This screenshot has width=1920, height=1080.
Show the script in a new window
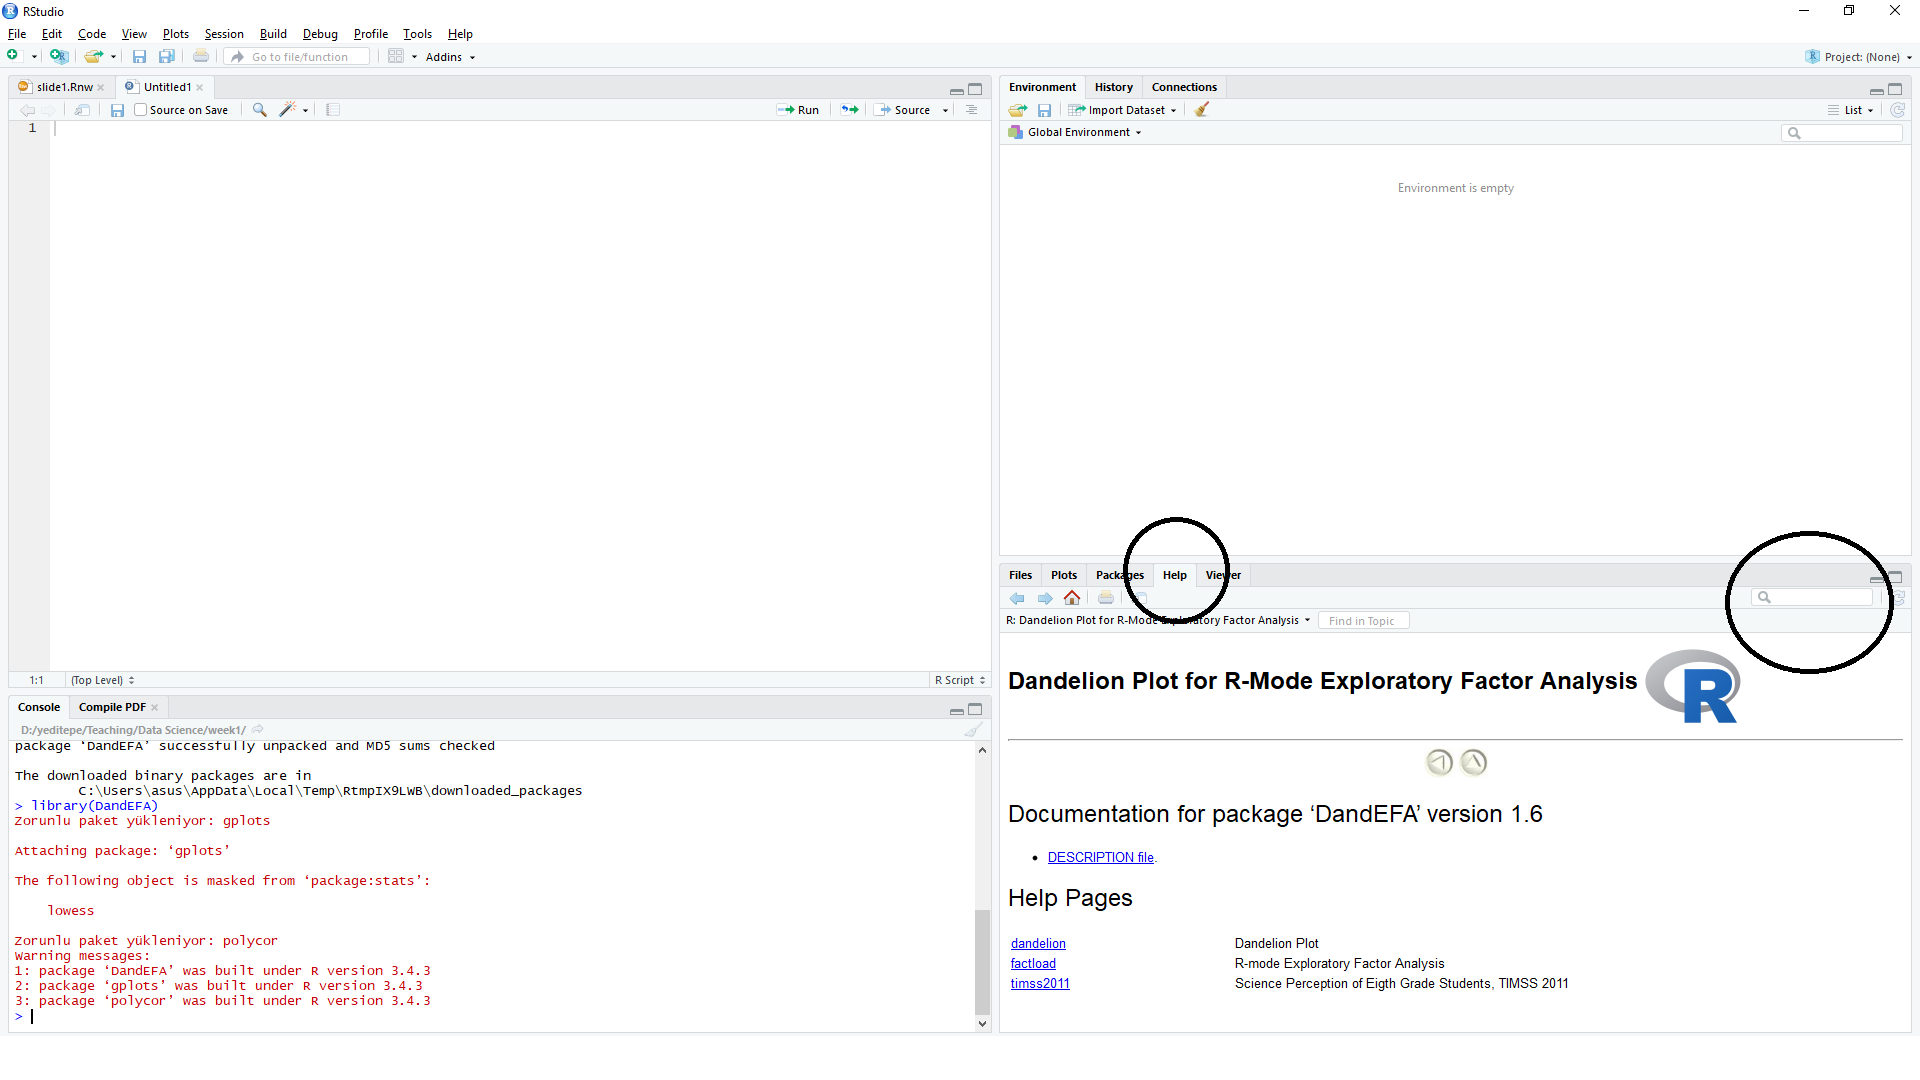coord(82,110)
